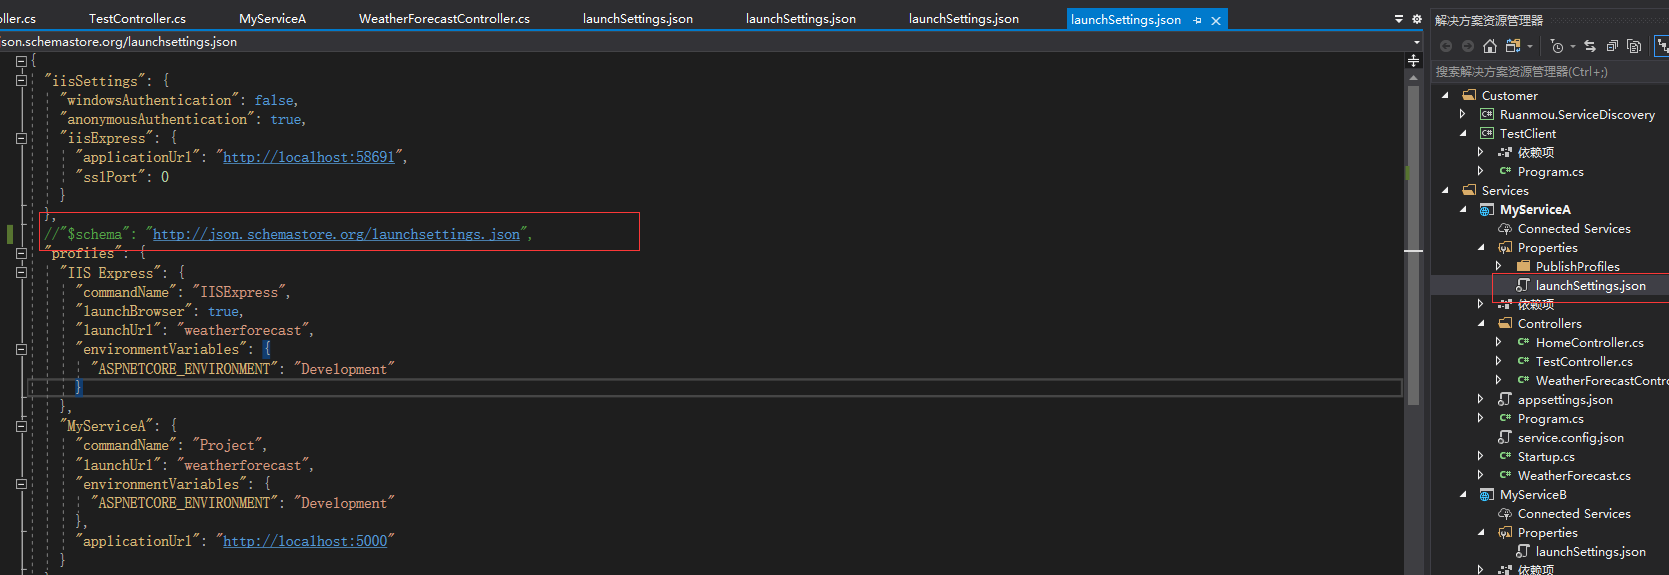Switch to the third launchSettings.json tab
Screen dimensions: 1669x575
(964, 19)
